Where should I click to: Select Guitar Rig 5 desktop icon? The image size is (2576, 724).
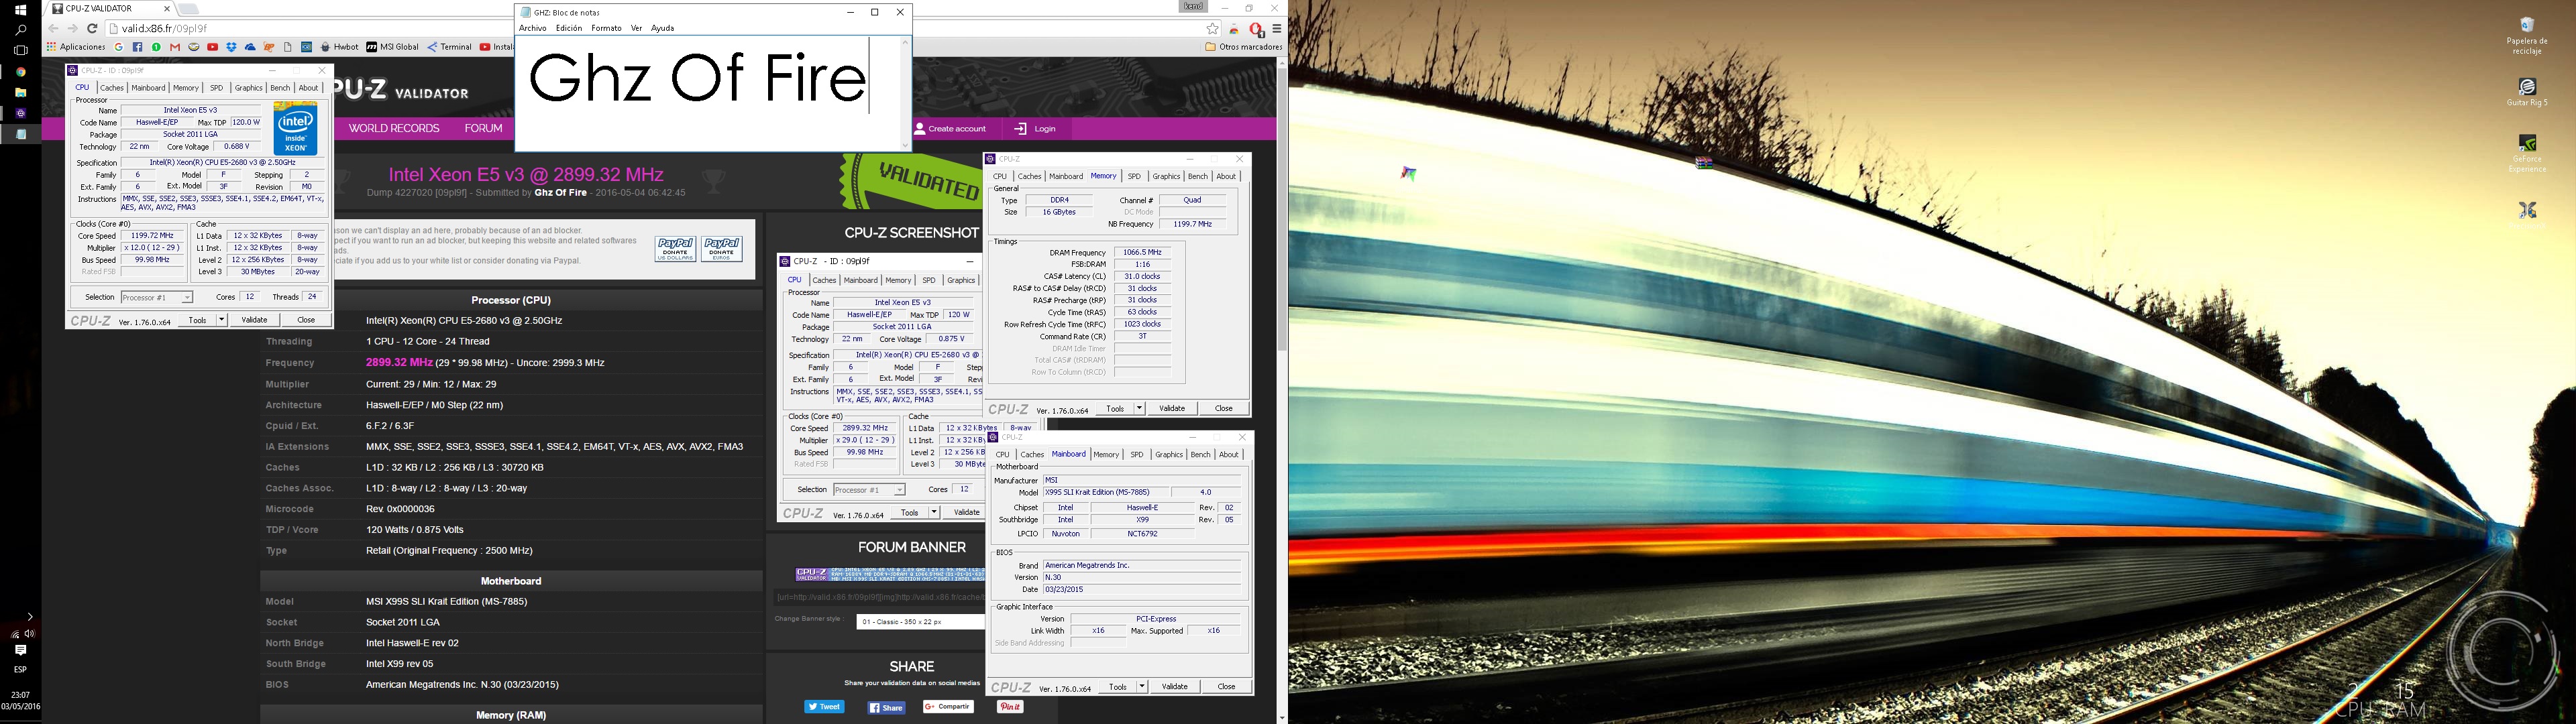(x=2527, y=92)
